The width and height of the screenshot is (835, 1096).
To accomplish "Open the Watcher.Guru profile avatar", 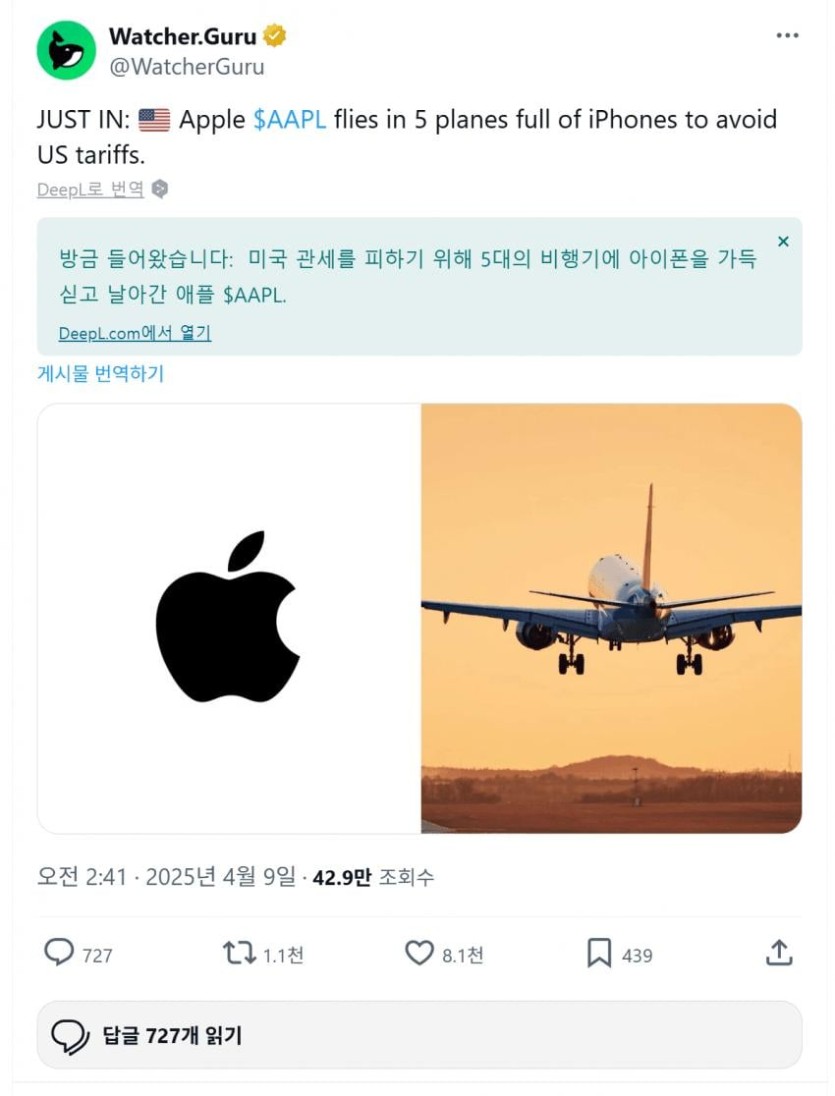I will [66, 50].
